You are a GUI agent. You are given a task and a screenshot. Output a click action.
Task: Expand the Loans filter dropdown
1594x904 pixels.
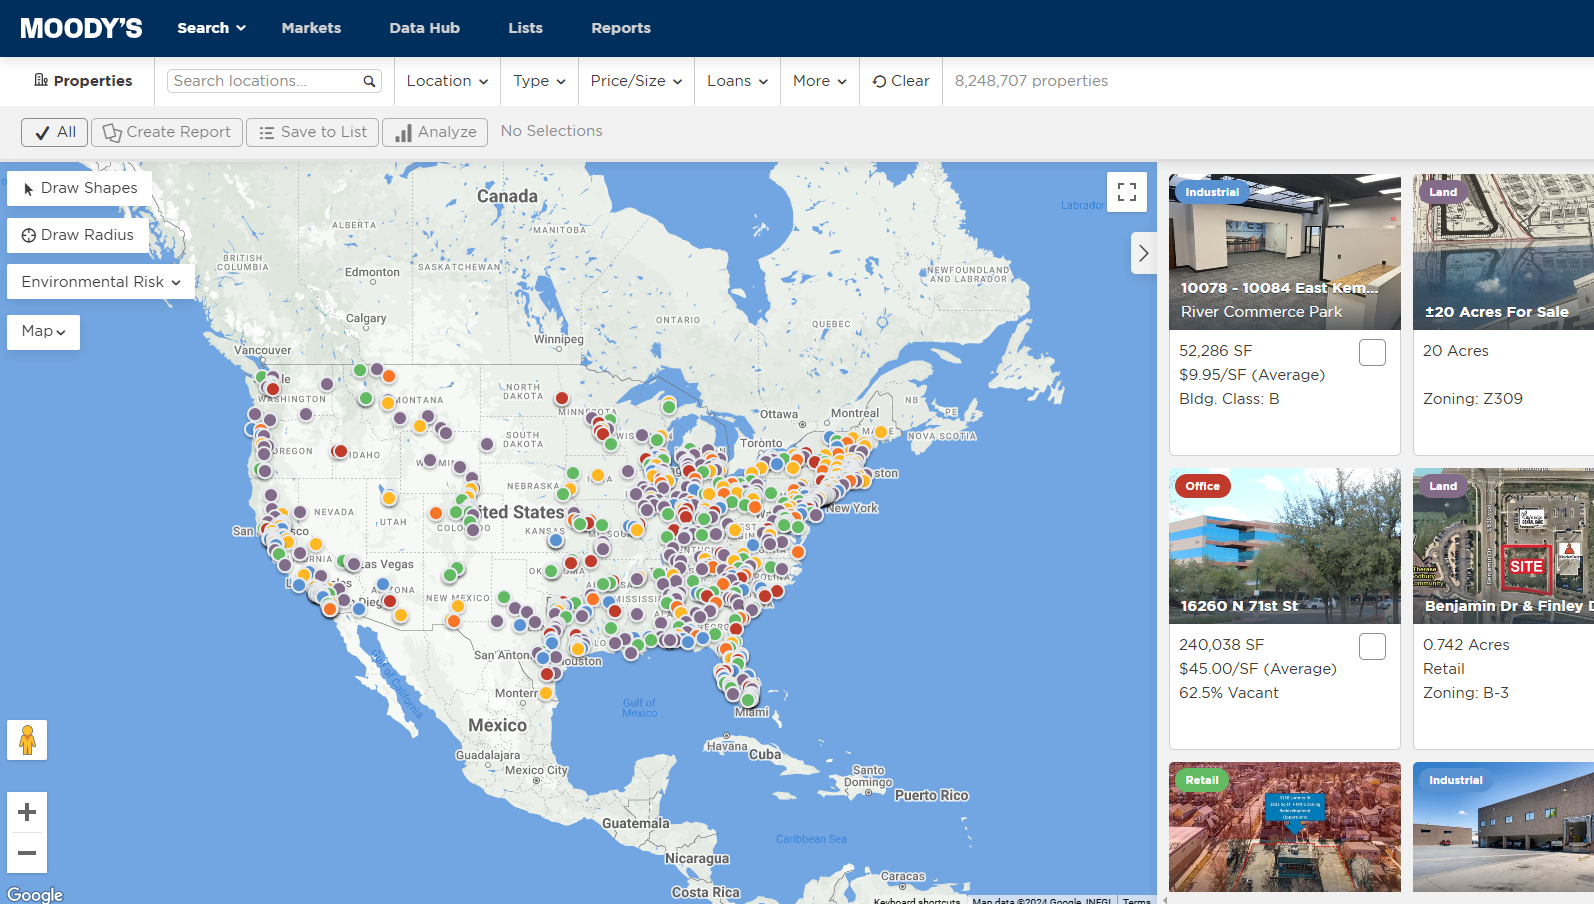(x=737, y=81)
